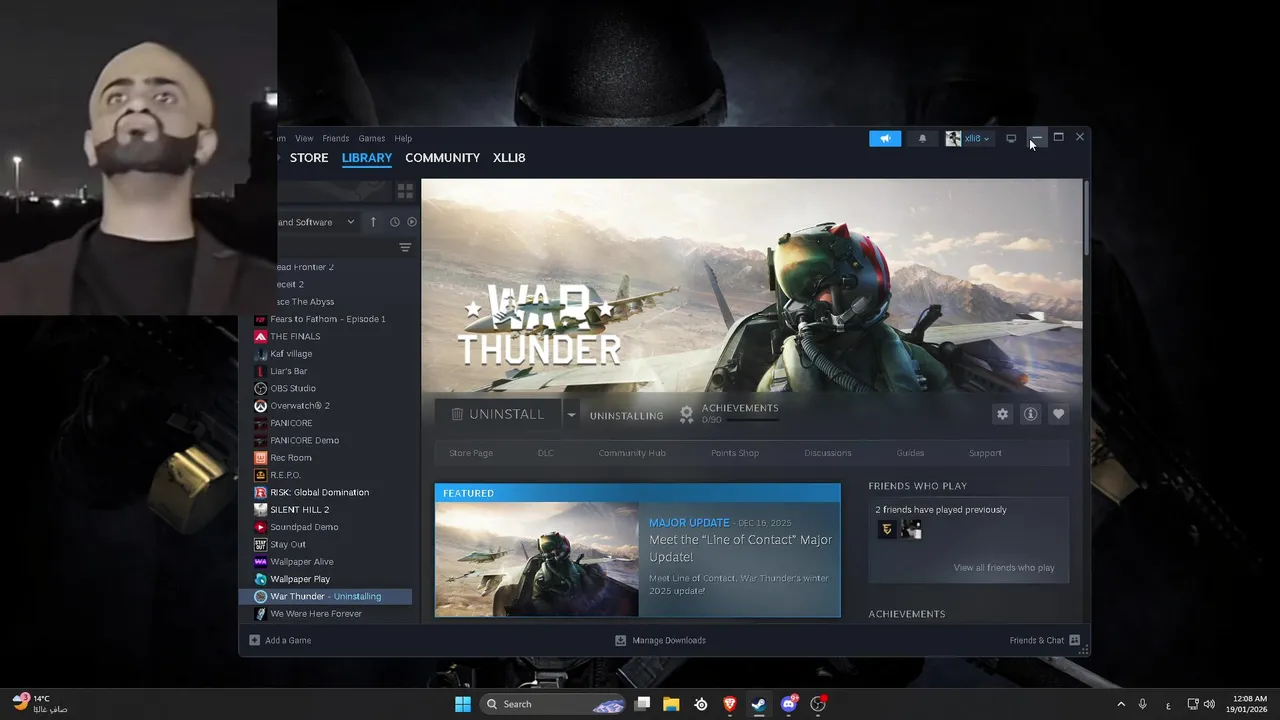The width and height of the screenshot is (1280, 720).
Task: Open War Thunder manage gear icon
Action: (x=1002, y=414)
